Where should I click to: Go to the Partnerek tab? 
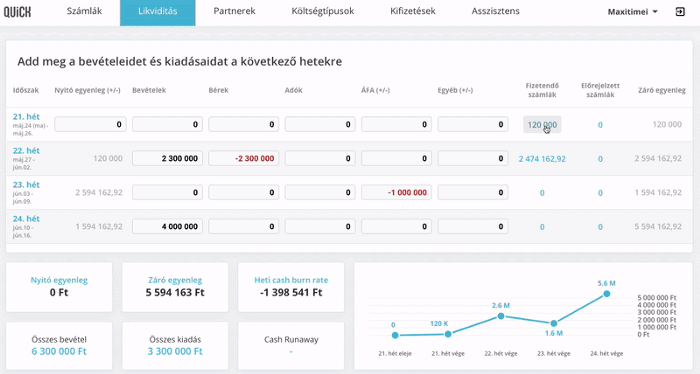coord(234,11)
